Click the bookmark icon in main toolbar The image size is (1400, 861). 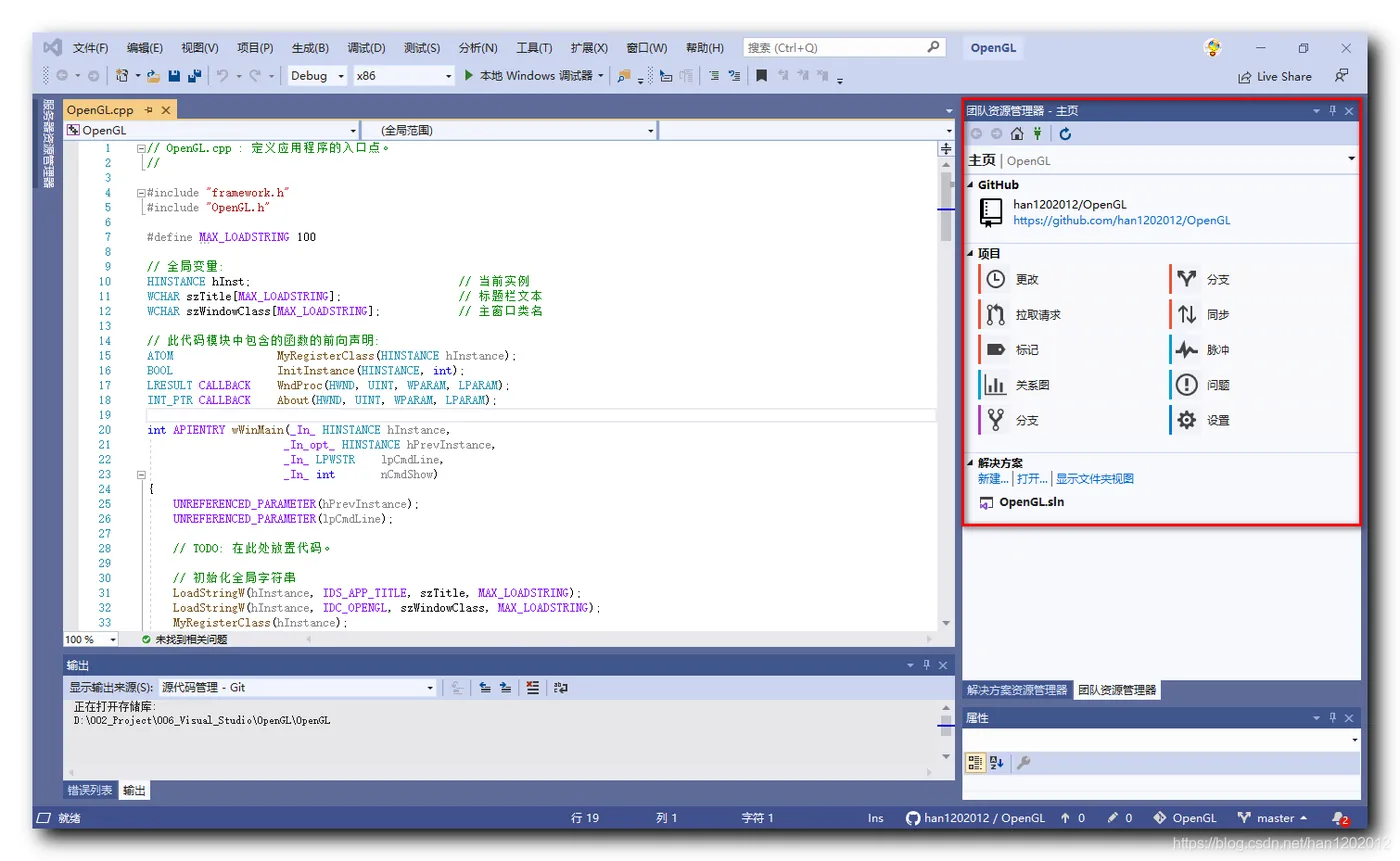[762, 75]
